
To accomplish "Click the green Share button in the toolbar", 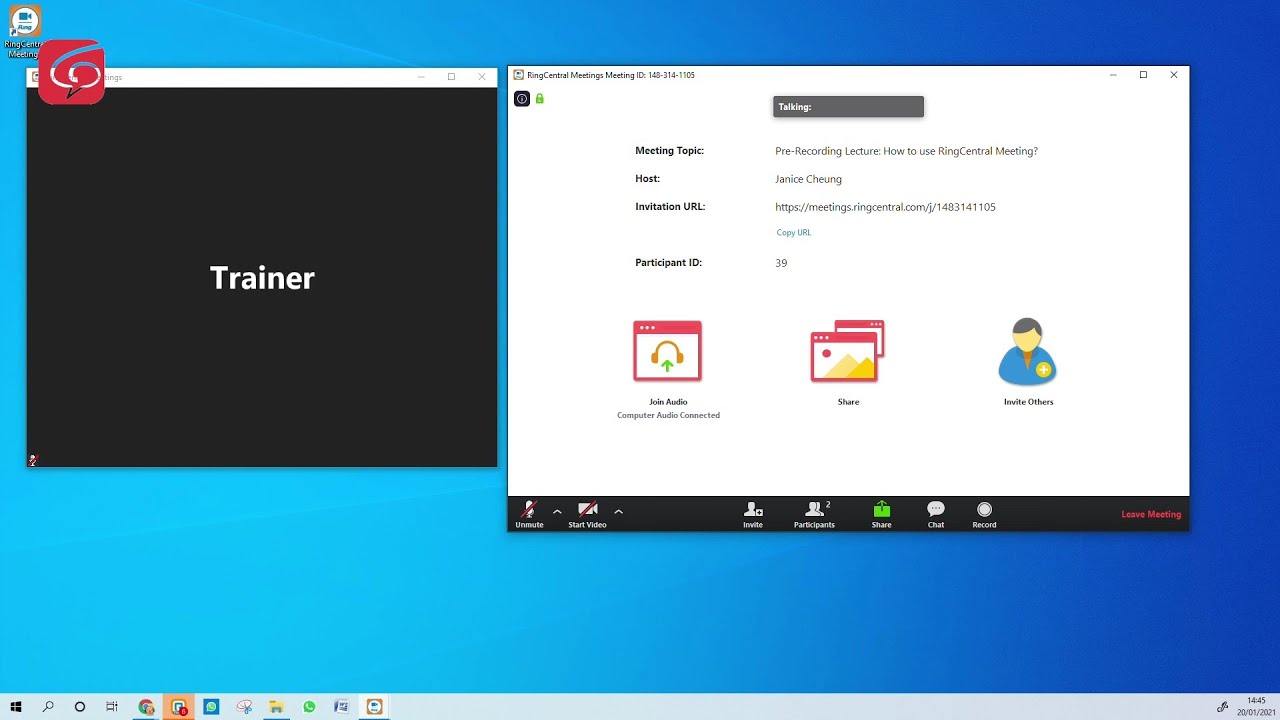I will (881, 515).
